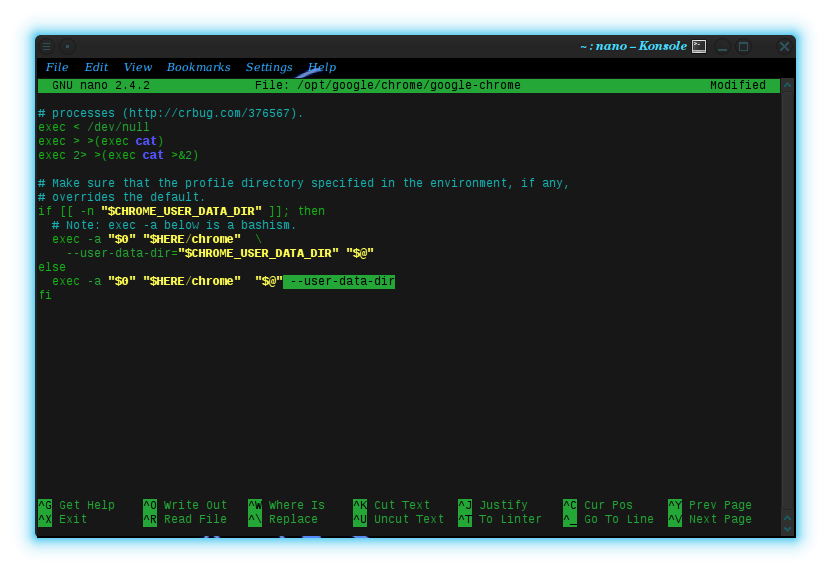Click the 'exec 2> >(exec cat >&2)' line
The image size is (831, 573).
(118, 155)
